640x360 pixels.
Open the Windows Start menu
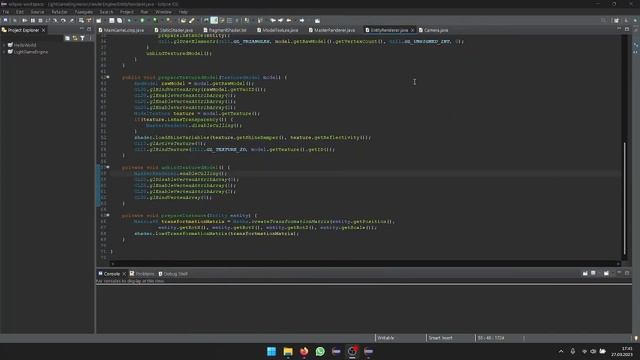click(x=271, y=351)
